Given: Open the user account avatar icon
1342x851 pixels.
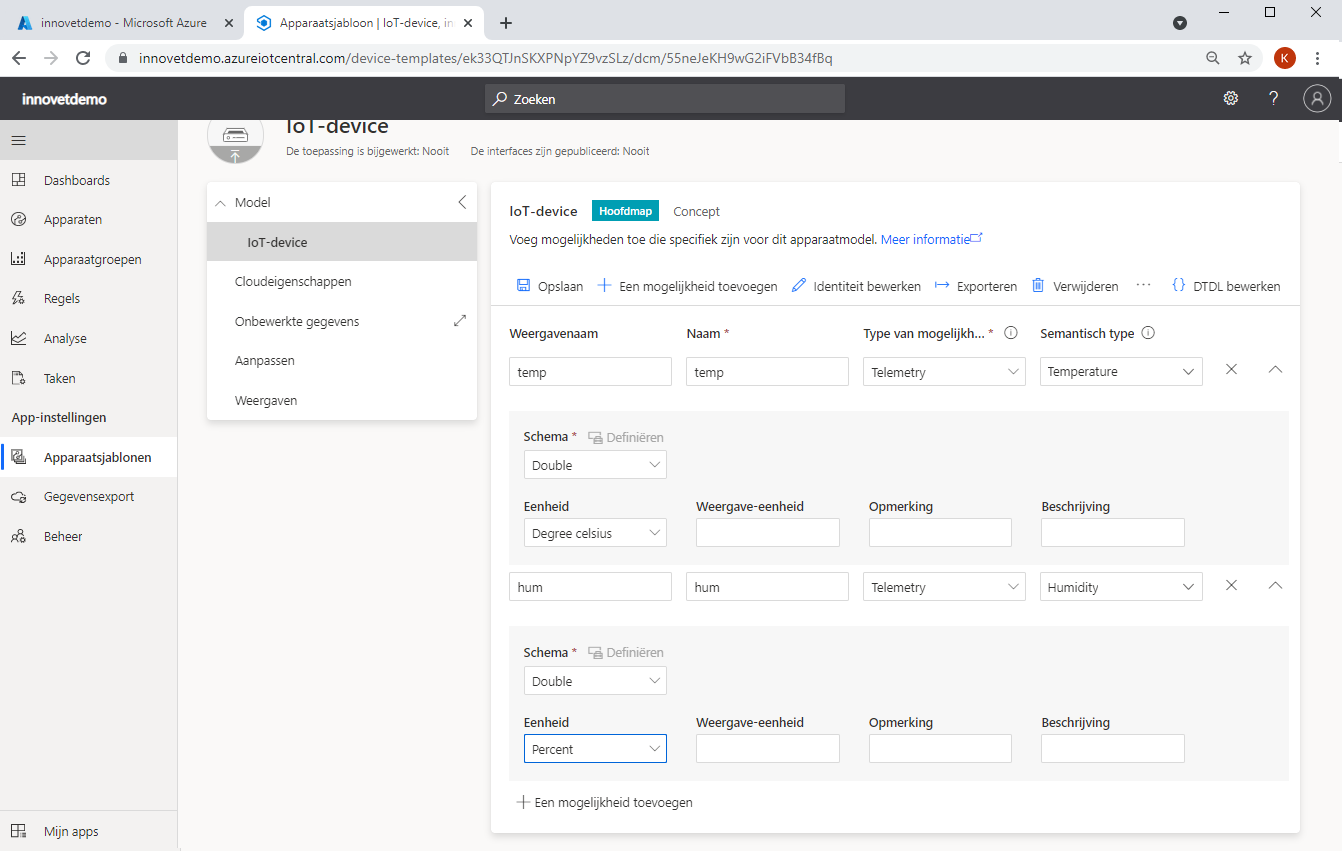Looking at the screenshot, I should click(x=1317, y=98).
